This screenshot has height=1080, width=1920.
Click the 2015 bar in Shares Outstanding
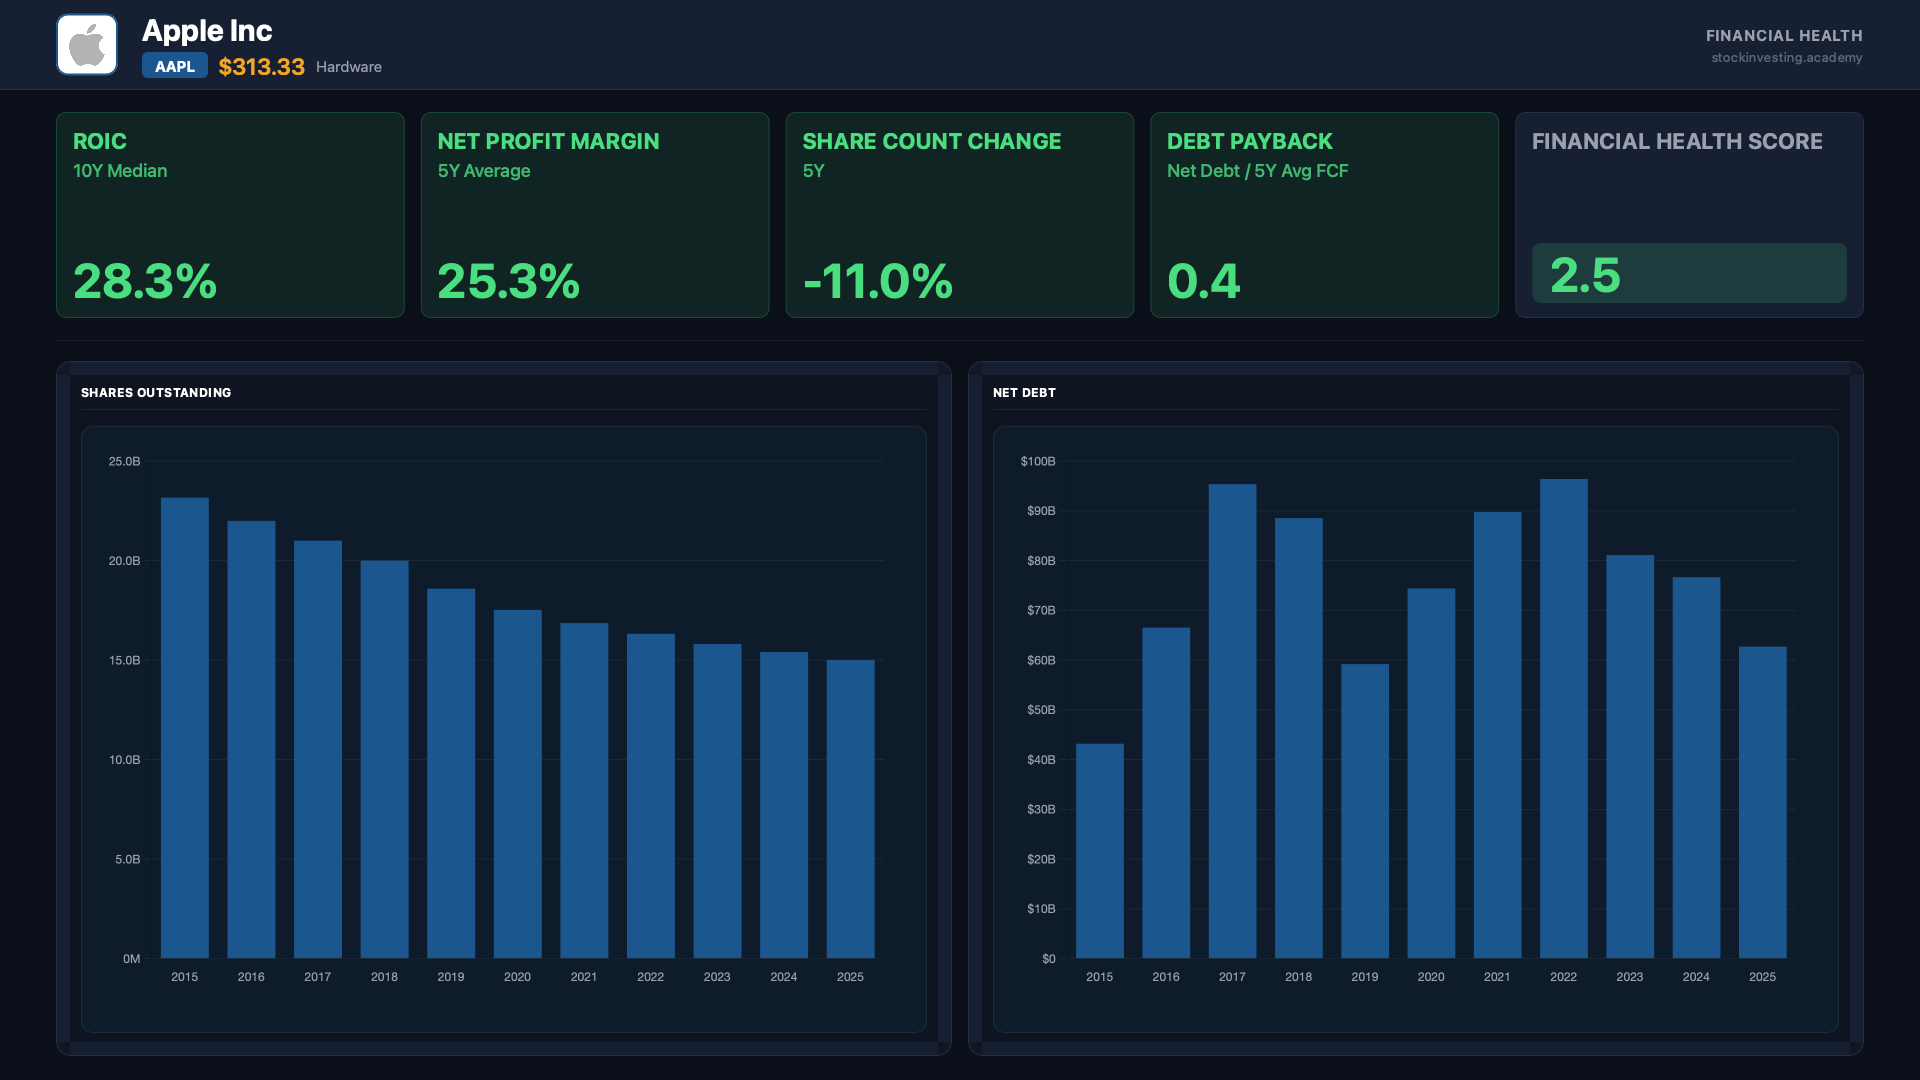(x=185, y=728)
